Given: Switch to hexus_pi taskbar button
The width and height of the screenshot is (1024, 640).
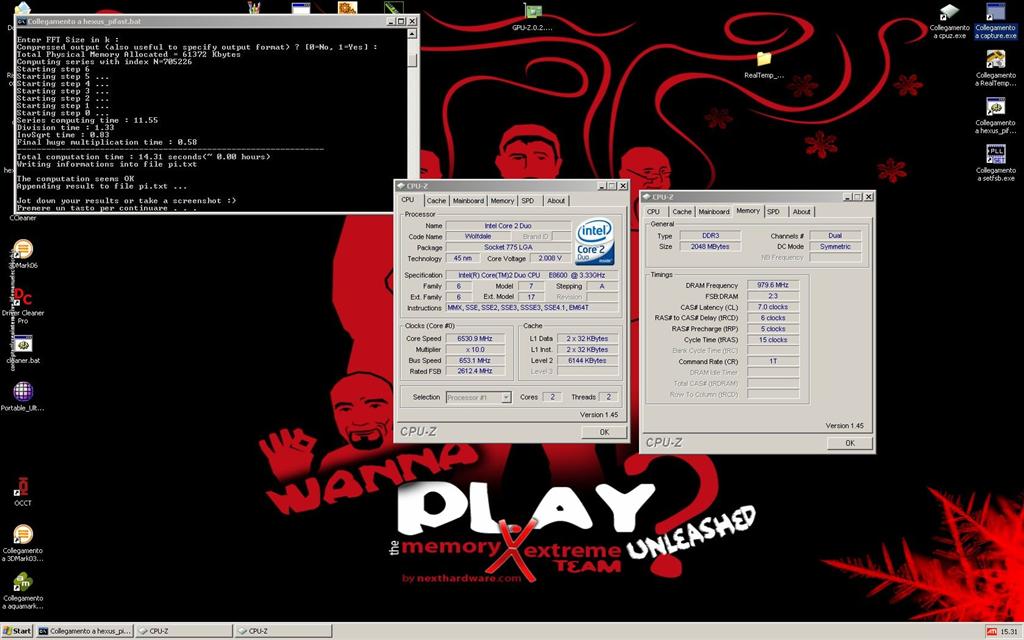Looking at the screenshot, I should point(85,631).
